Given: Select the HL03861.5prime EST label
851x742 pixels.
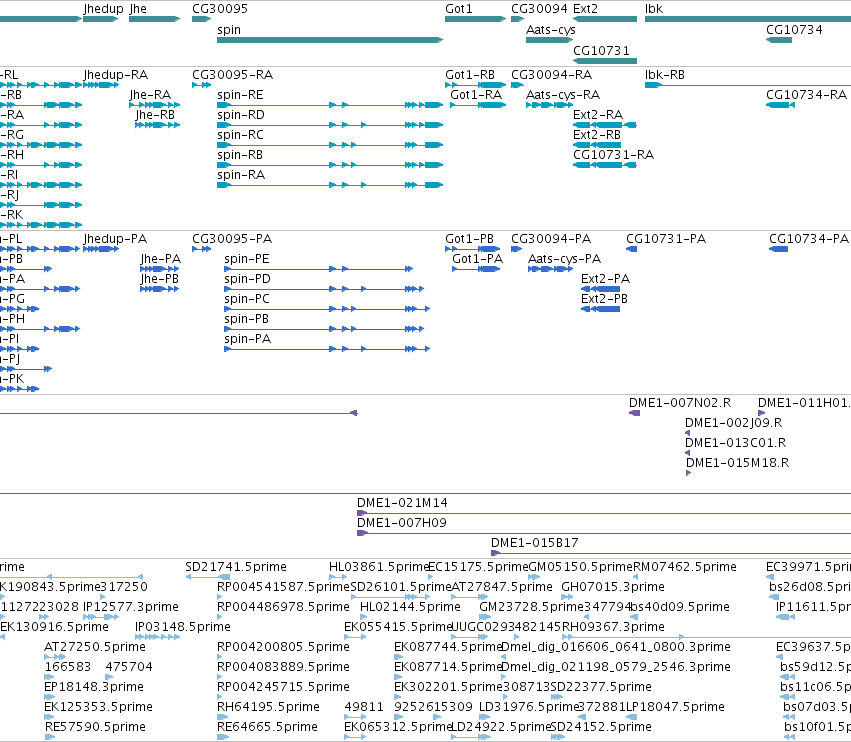Looking at the screenshot, I should pos(379,567).
